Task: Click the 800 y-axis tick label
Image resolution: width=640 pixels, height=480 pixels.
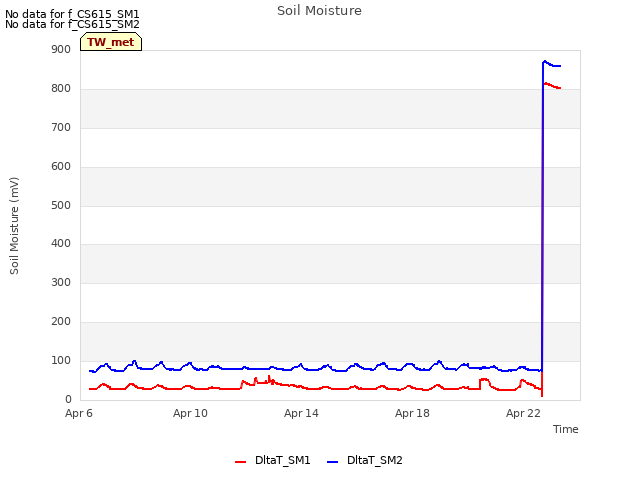Action: (61, 89)
